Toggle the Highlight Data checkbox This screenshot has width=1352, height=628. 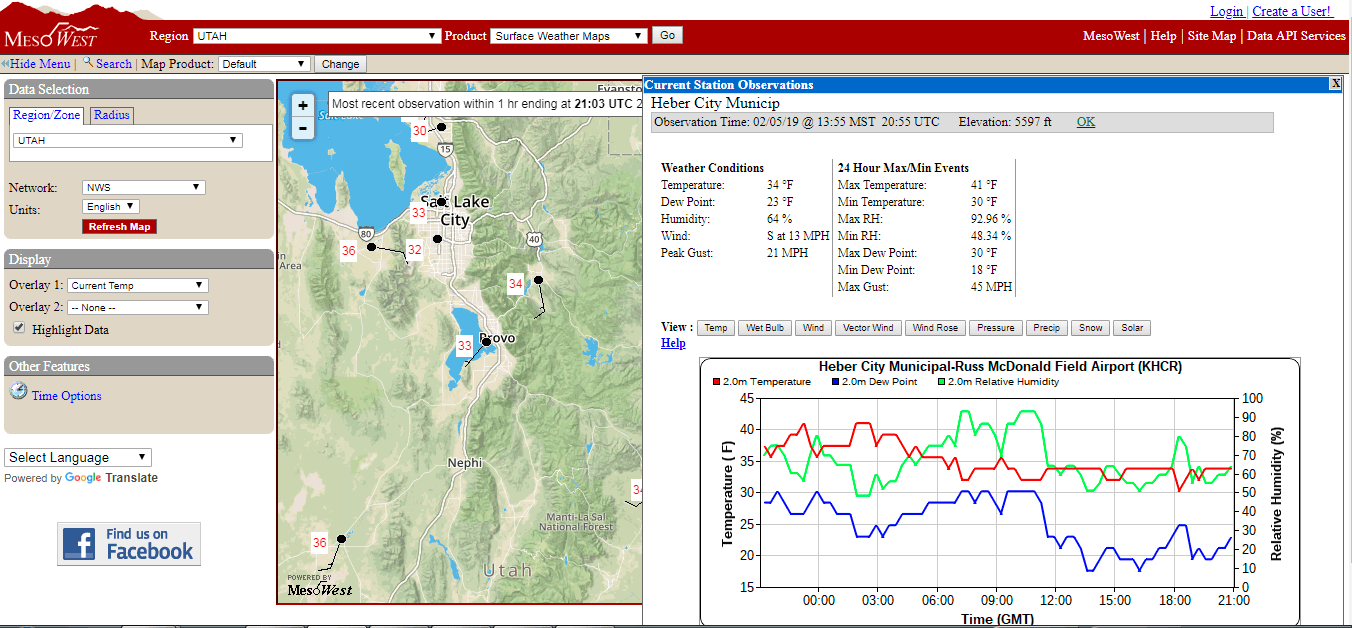(18, 329)
